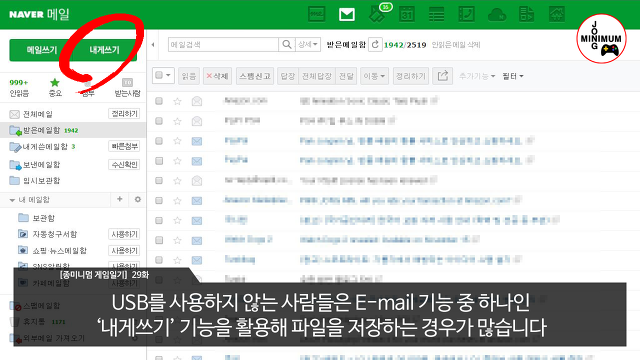Image resolution: width=640 pixels, height=360 pixels.
Task: Open 보관함 folder
Action: (x=43, y=218)
